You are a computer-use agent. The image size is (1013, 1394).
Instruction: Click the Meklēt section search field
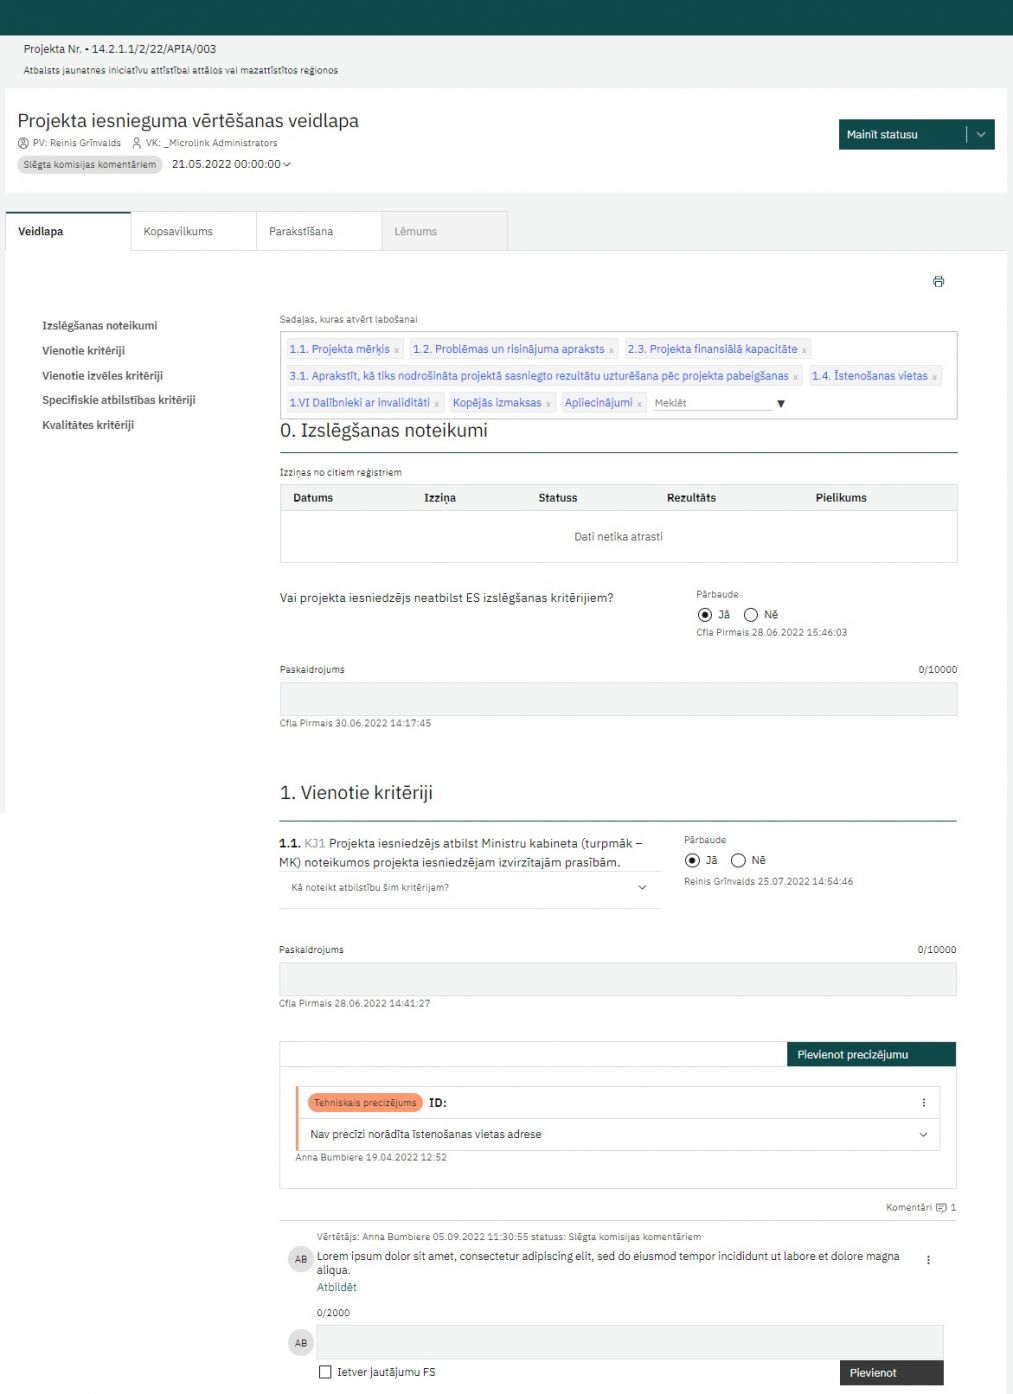711,403
